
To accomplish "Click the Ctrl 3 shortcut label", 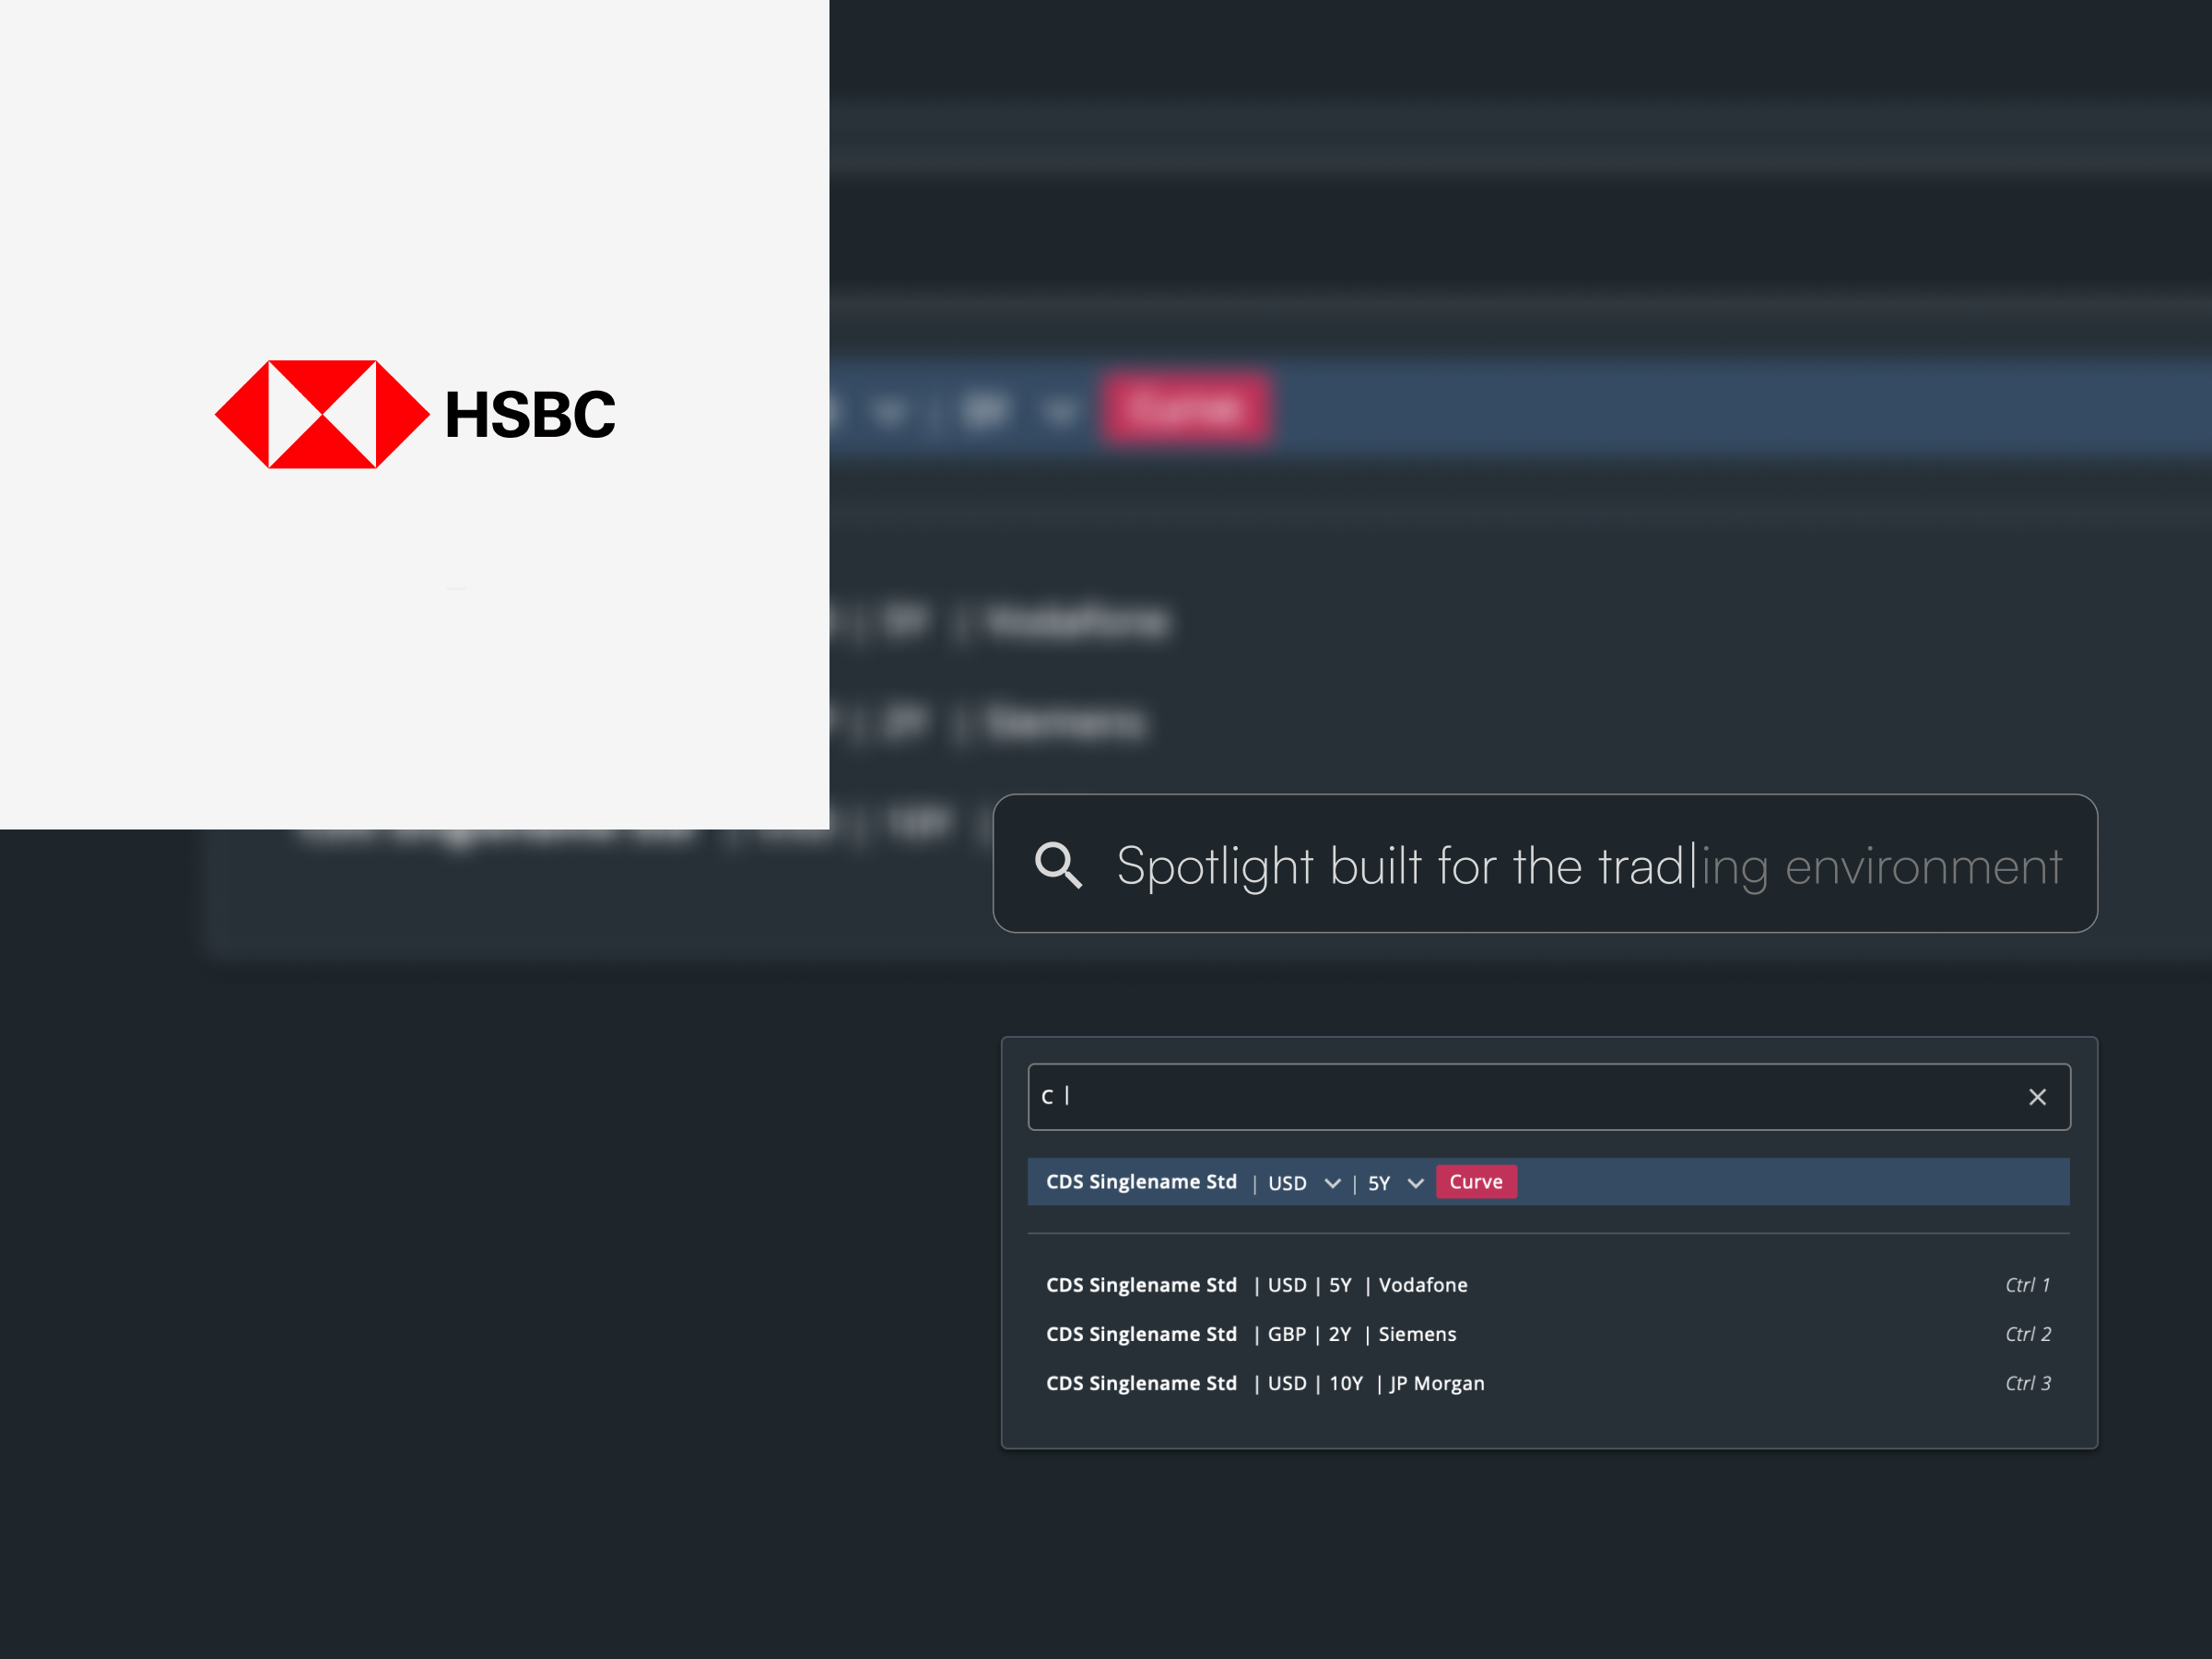I will pos(2027,1383).
